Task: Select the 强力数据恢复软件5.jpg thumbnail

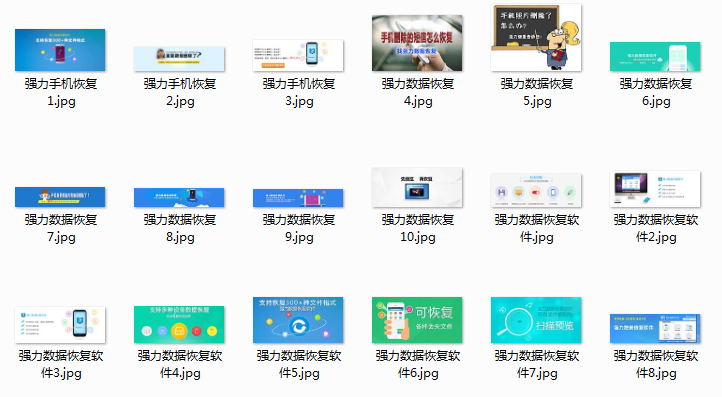Action: coord(298,320)
